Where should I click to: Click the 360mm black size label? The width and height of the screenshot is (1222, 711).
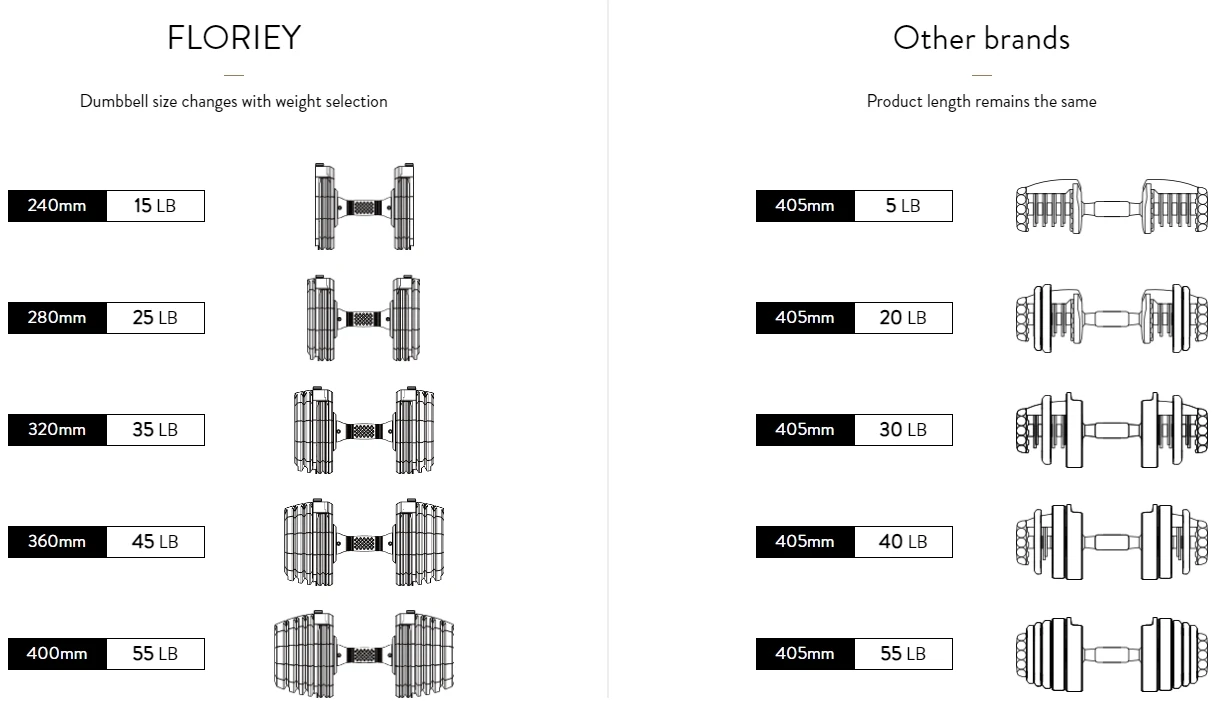click(57, 542)
